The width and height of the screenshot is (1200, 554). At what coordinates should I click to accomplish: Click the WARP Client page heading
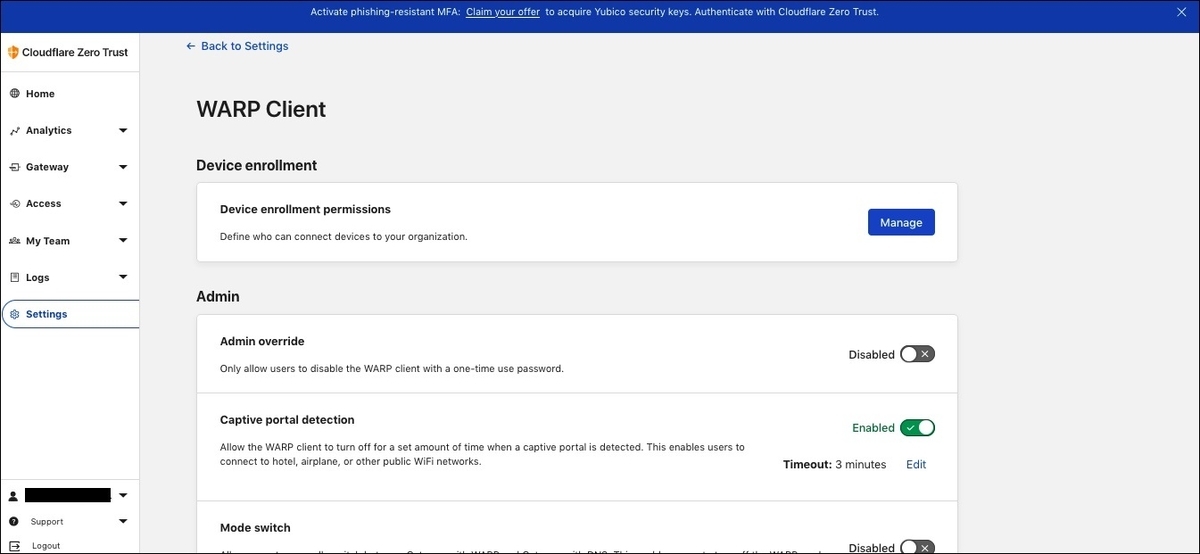point(261,110)
